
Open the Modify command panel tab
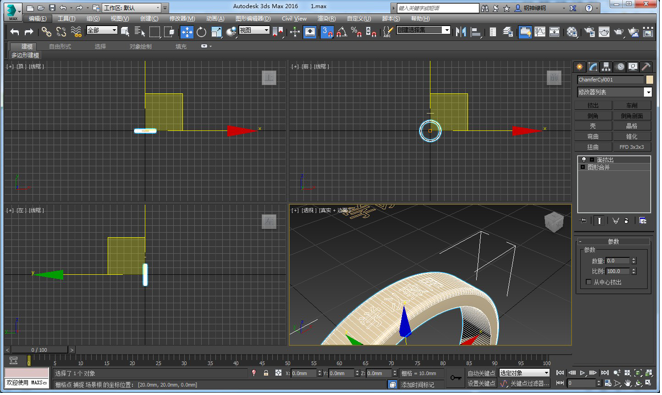click(593, 67)
